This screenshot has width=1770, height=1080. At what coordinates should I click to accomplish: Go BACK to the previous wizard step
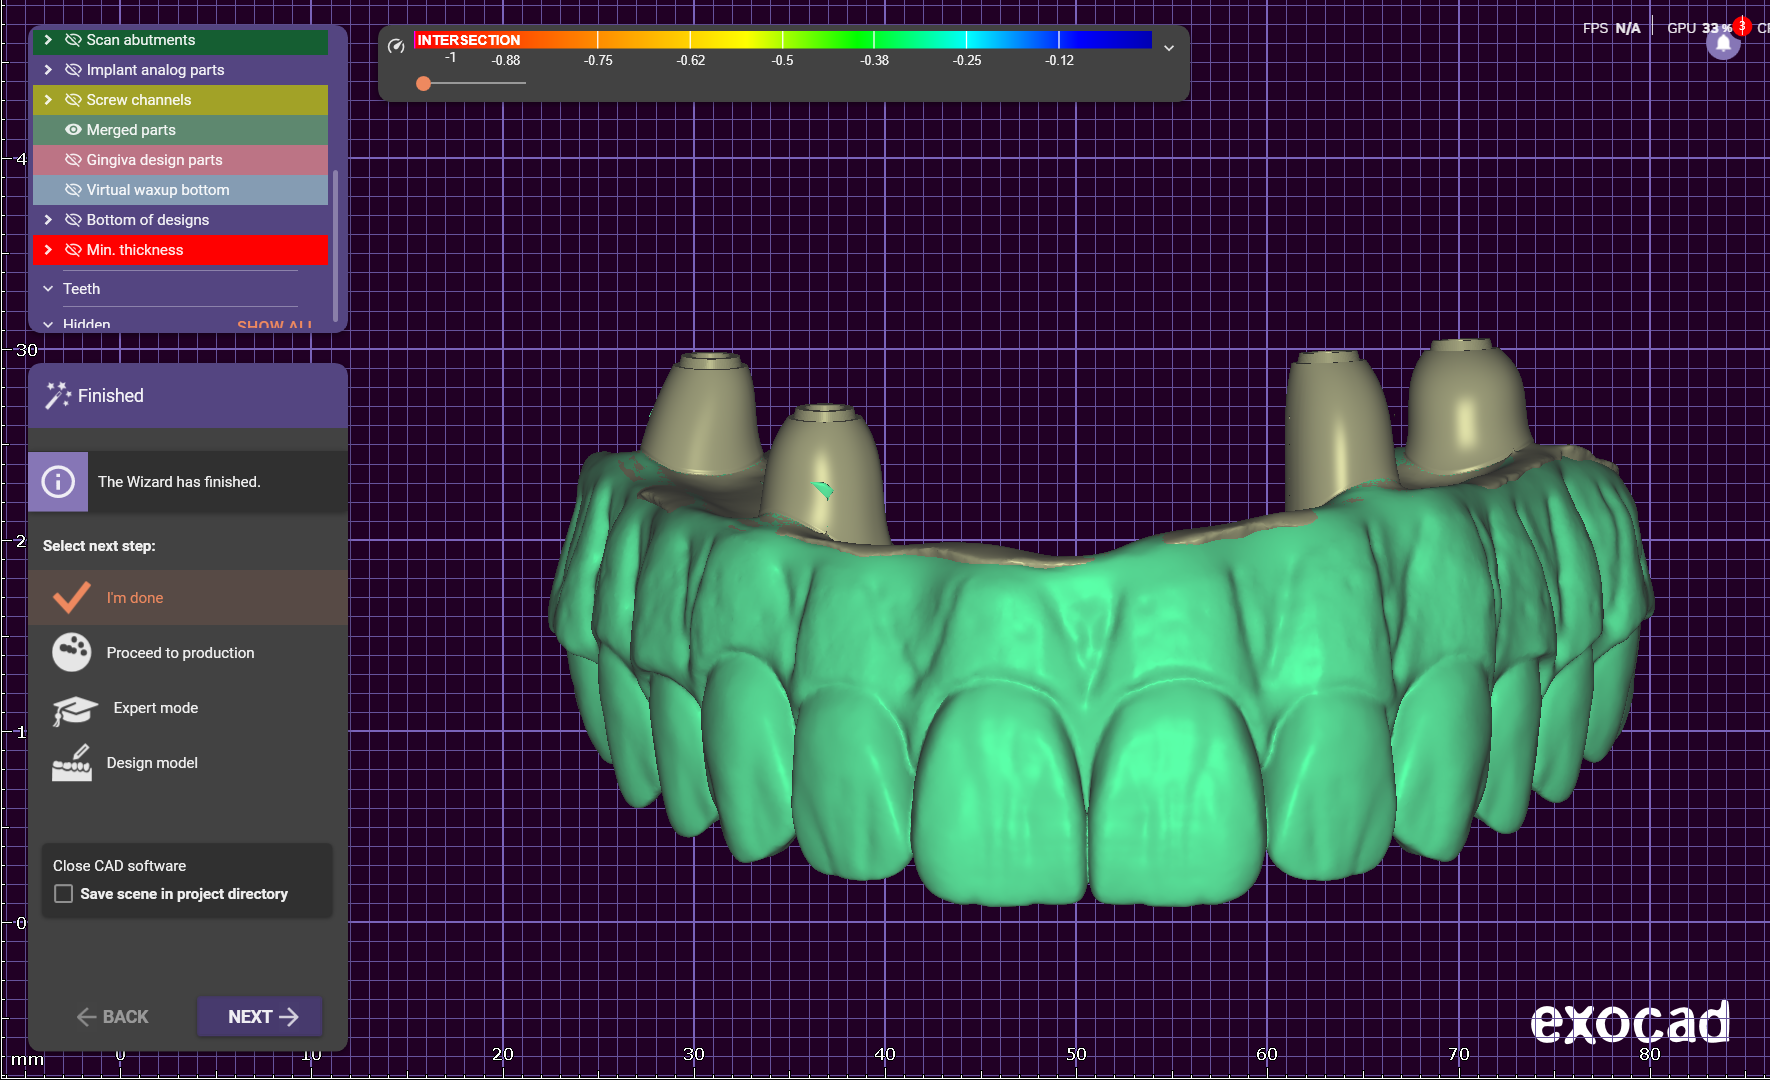[x=112, y=1017]
